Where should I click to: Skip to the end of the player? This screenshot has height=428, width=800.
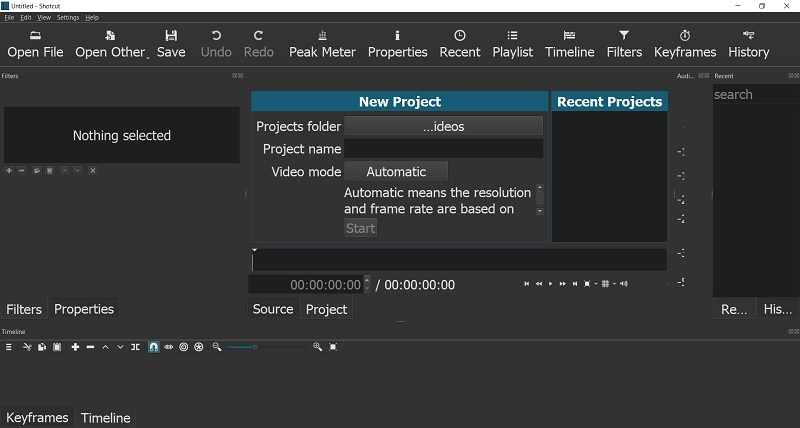point(574,284)
